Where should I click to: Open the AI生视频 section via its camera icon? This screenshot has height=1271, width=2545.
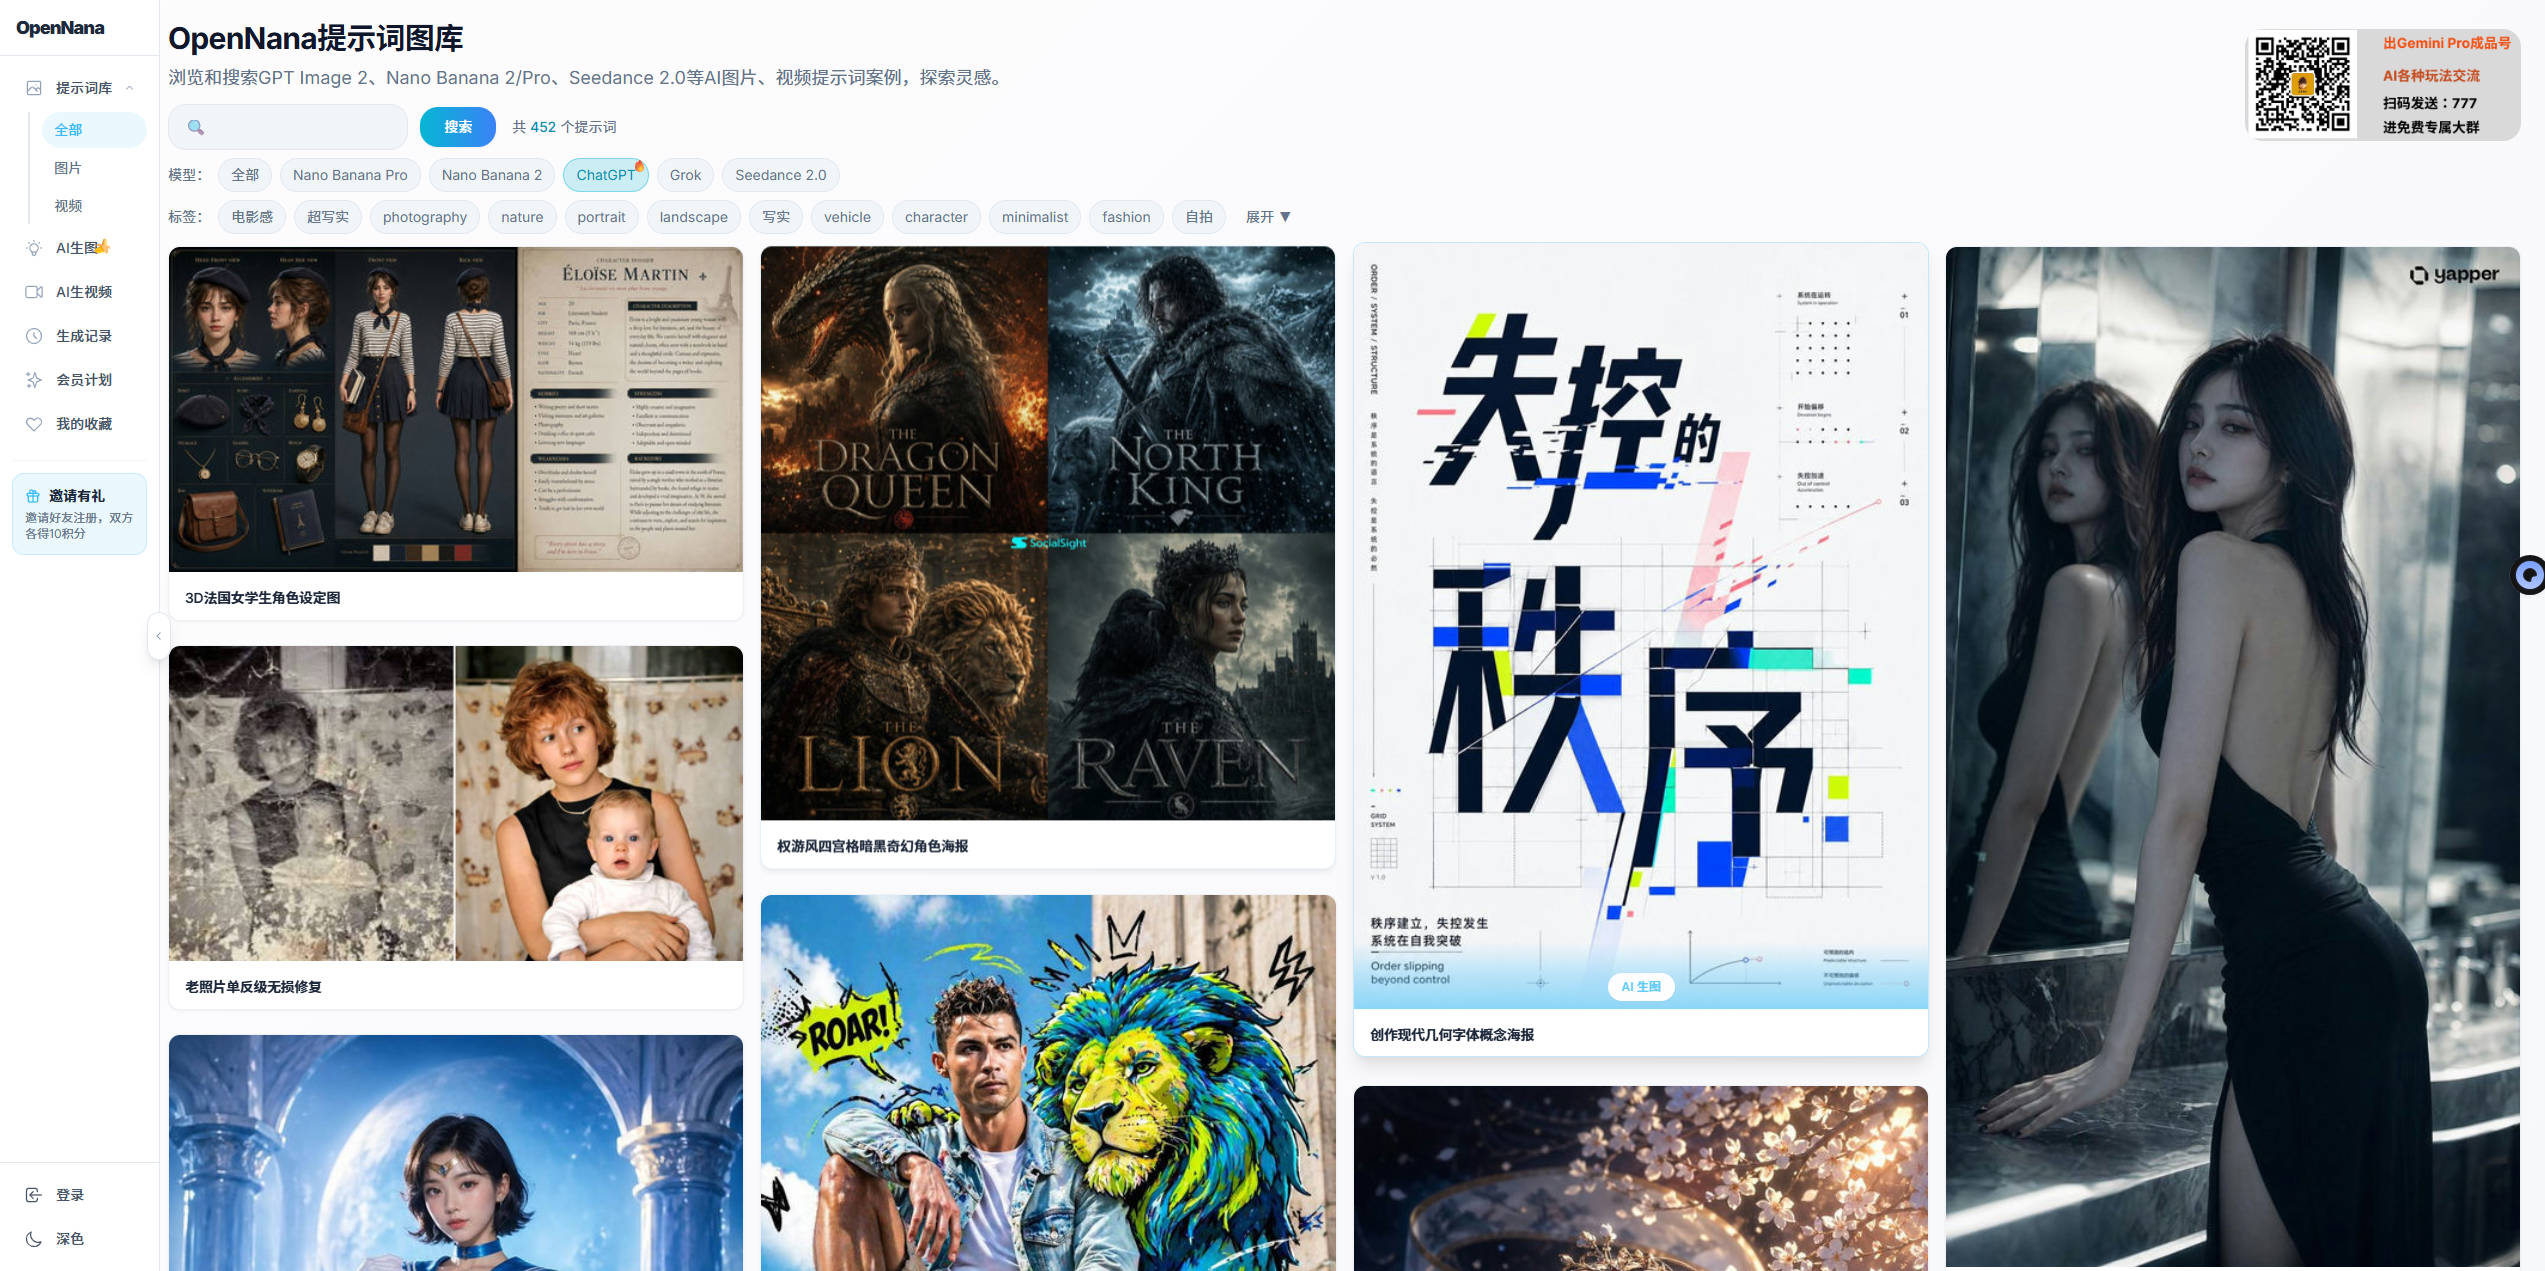point(33,291)
